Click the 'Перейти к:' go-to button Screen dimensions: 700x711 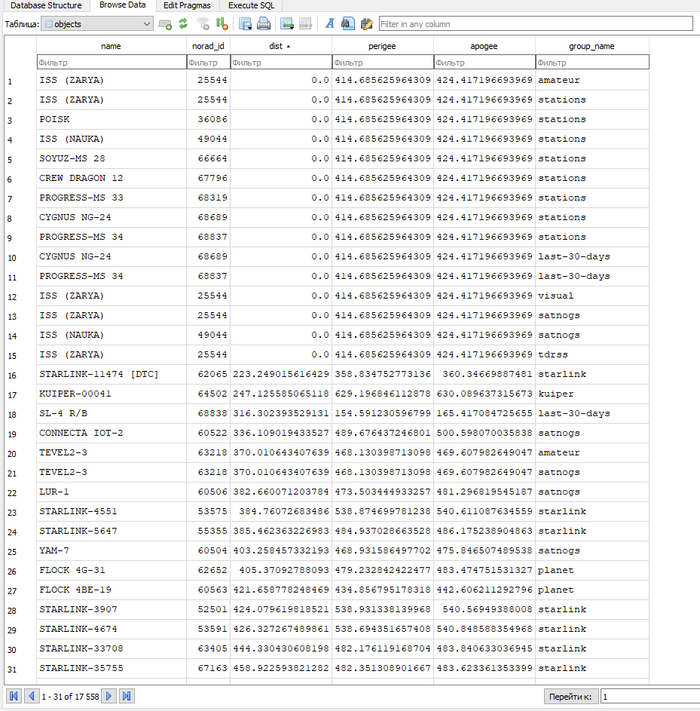pos(570,696)
